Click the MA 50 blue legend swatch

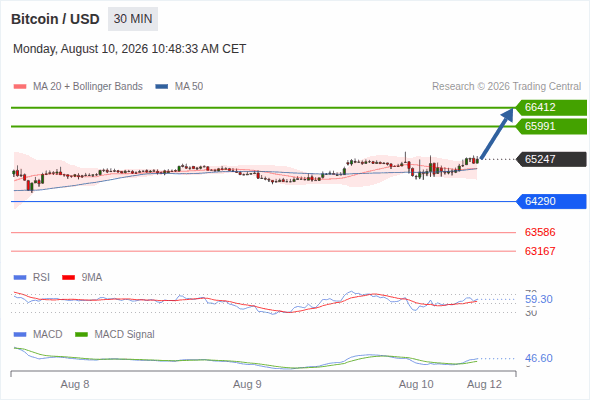tap(162, 87)
